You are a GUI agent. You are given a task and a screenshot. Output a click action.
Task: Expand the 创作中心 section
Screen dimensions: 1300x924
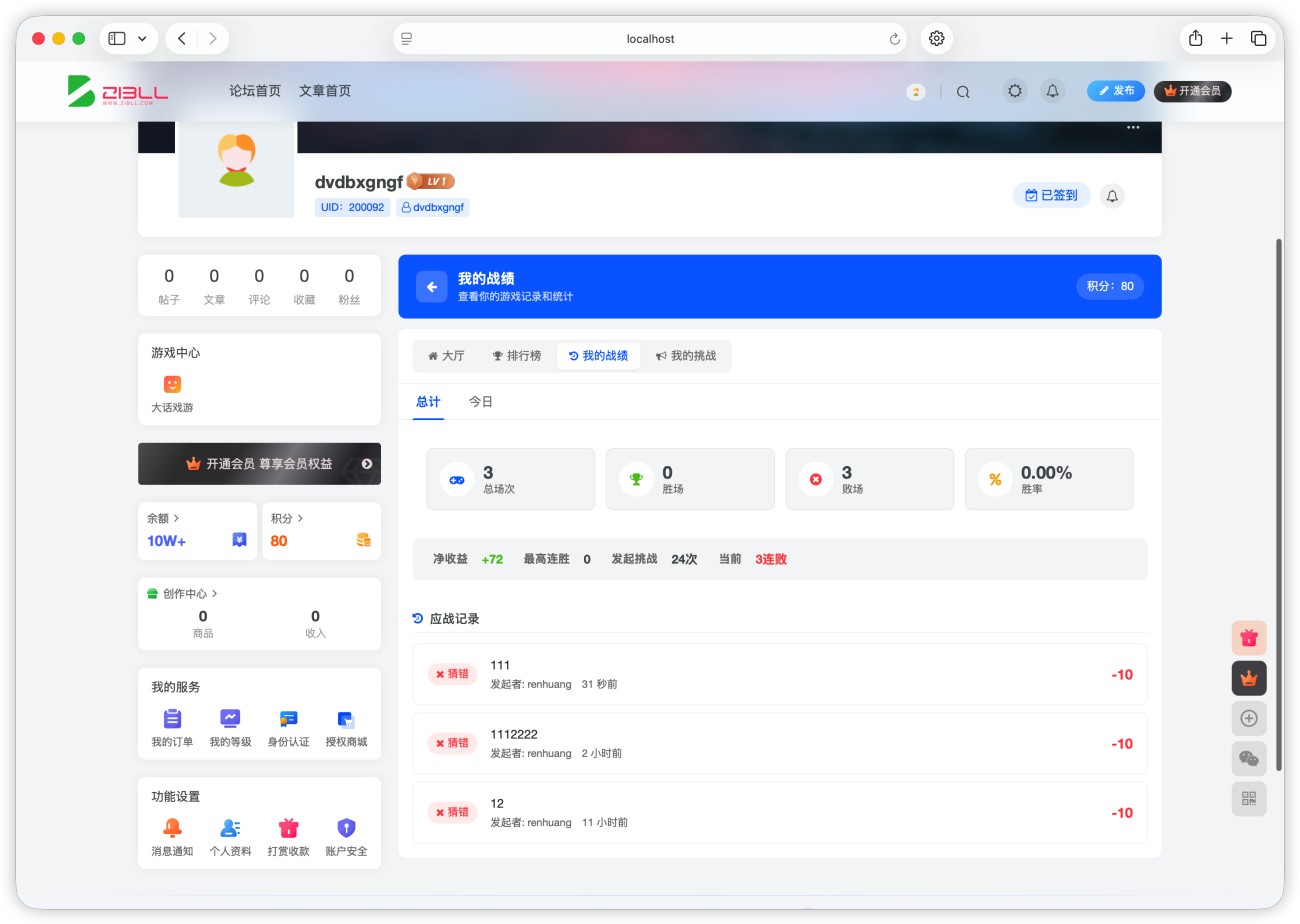pyautogui.click(x=182, y=594)
